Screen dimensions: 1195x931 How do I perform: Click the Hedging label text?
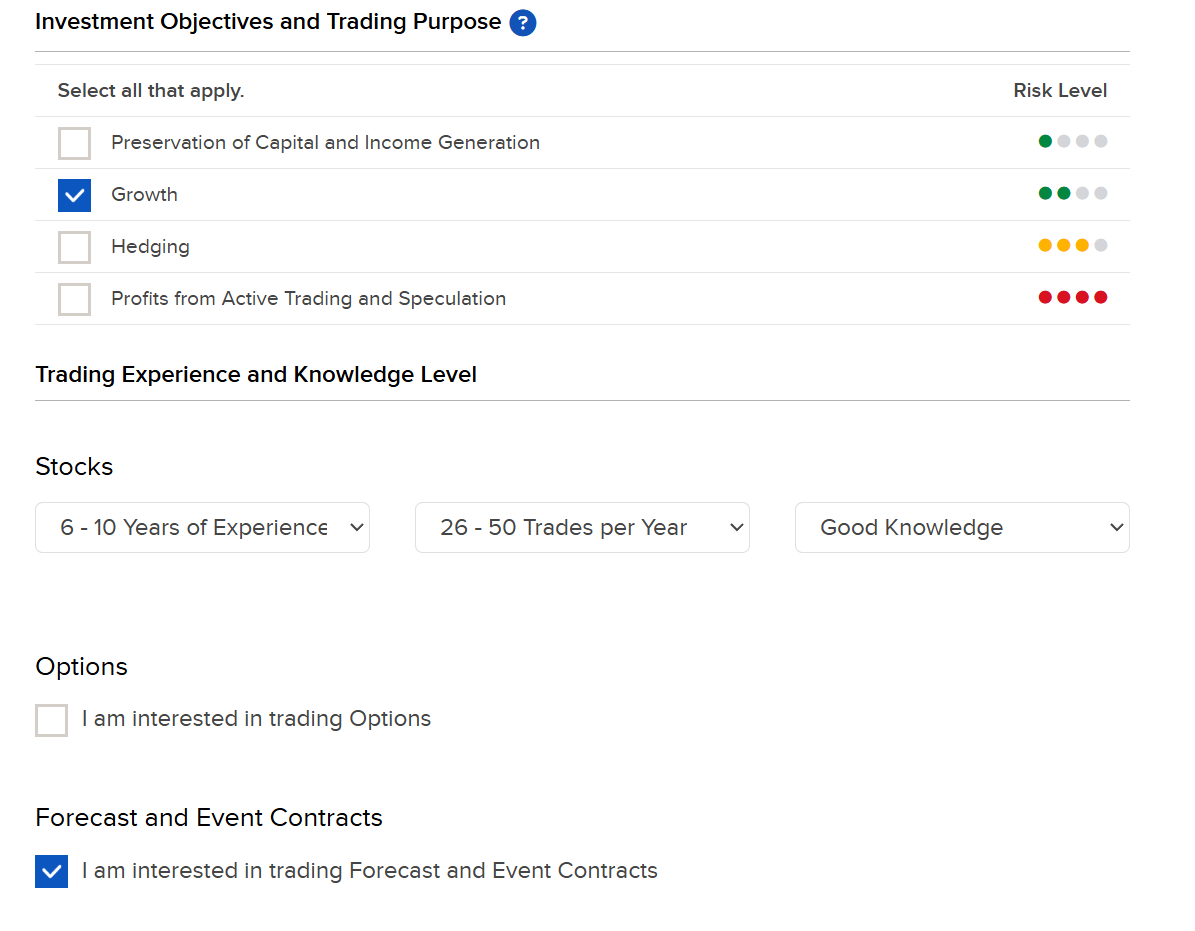click(x=150, y=247)
